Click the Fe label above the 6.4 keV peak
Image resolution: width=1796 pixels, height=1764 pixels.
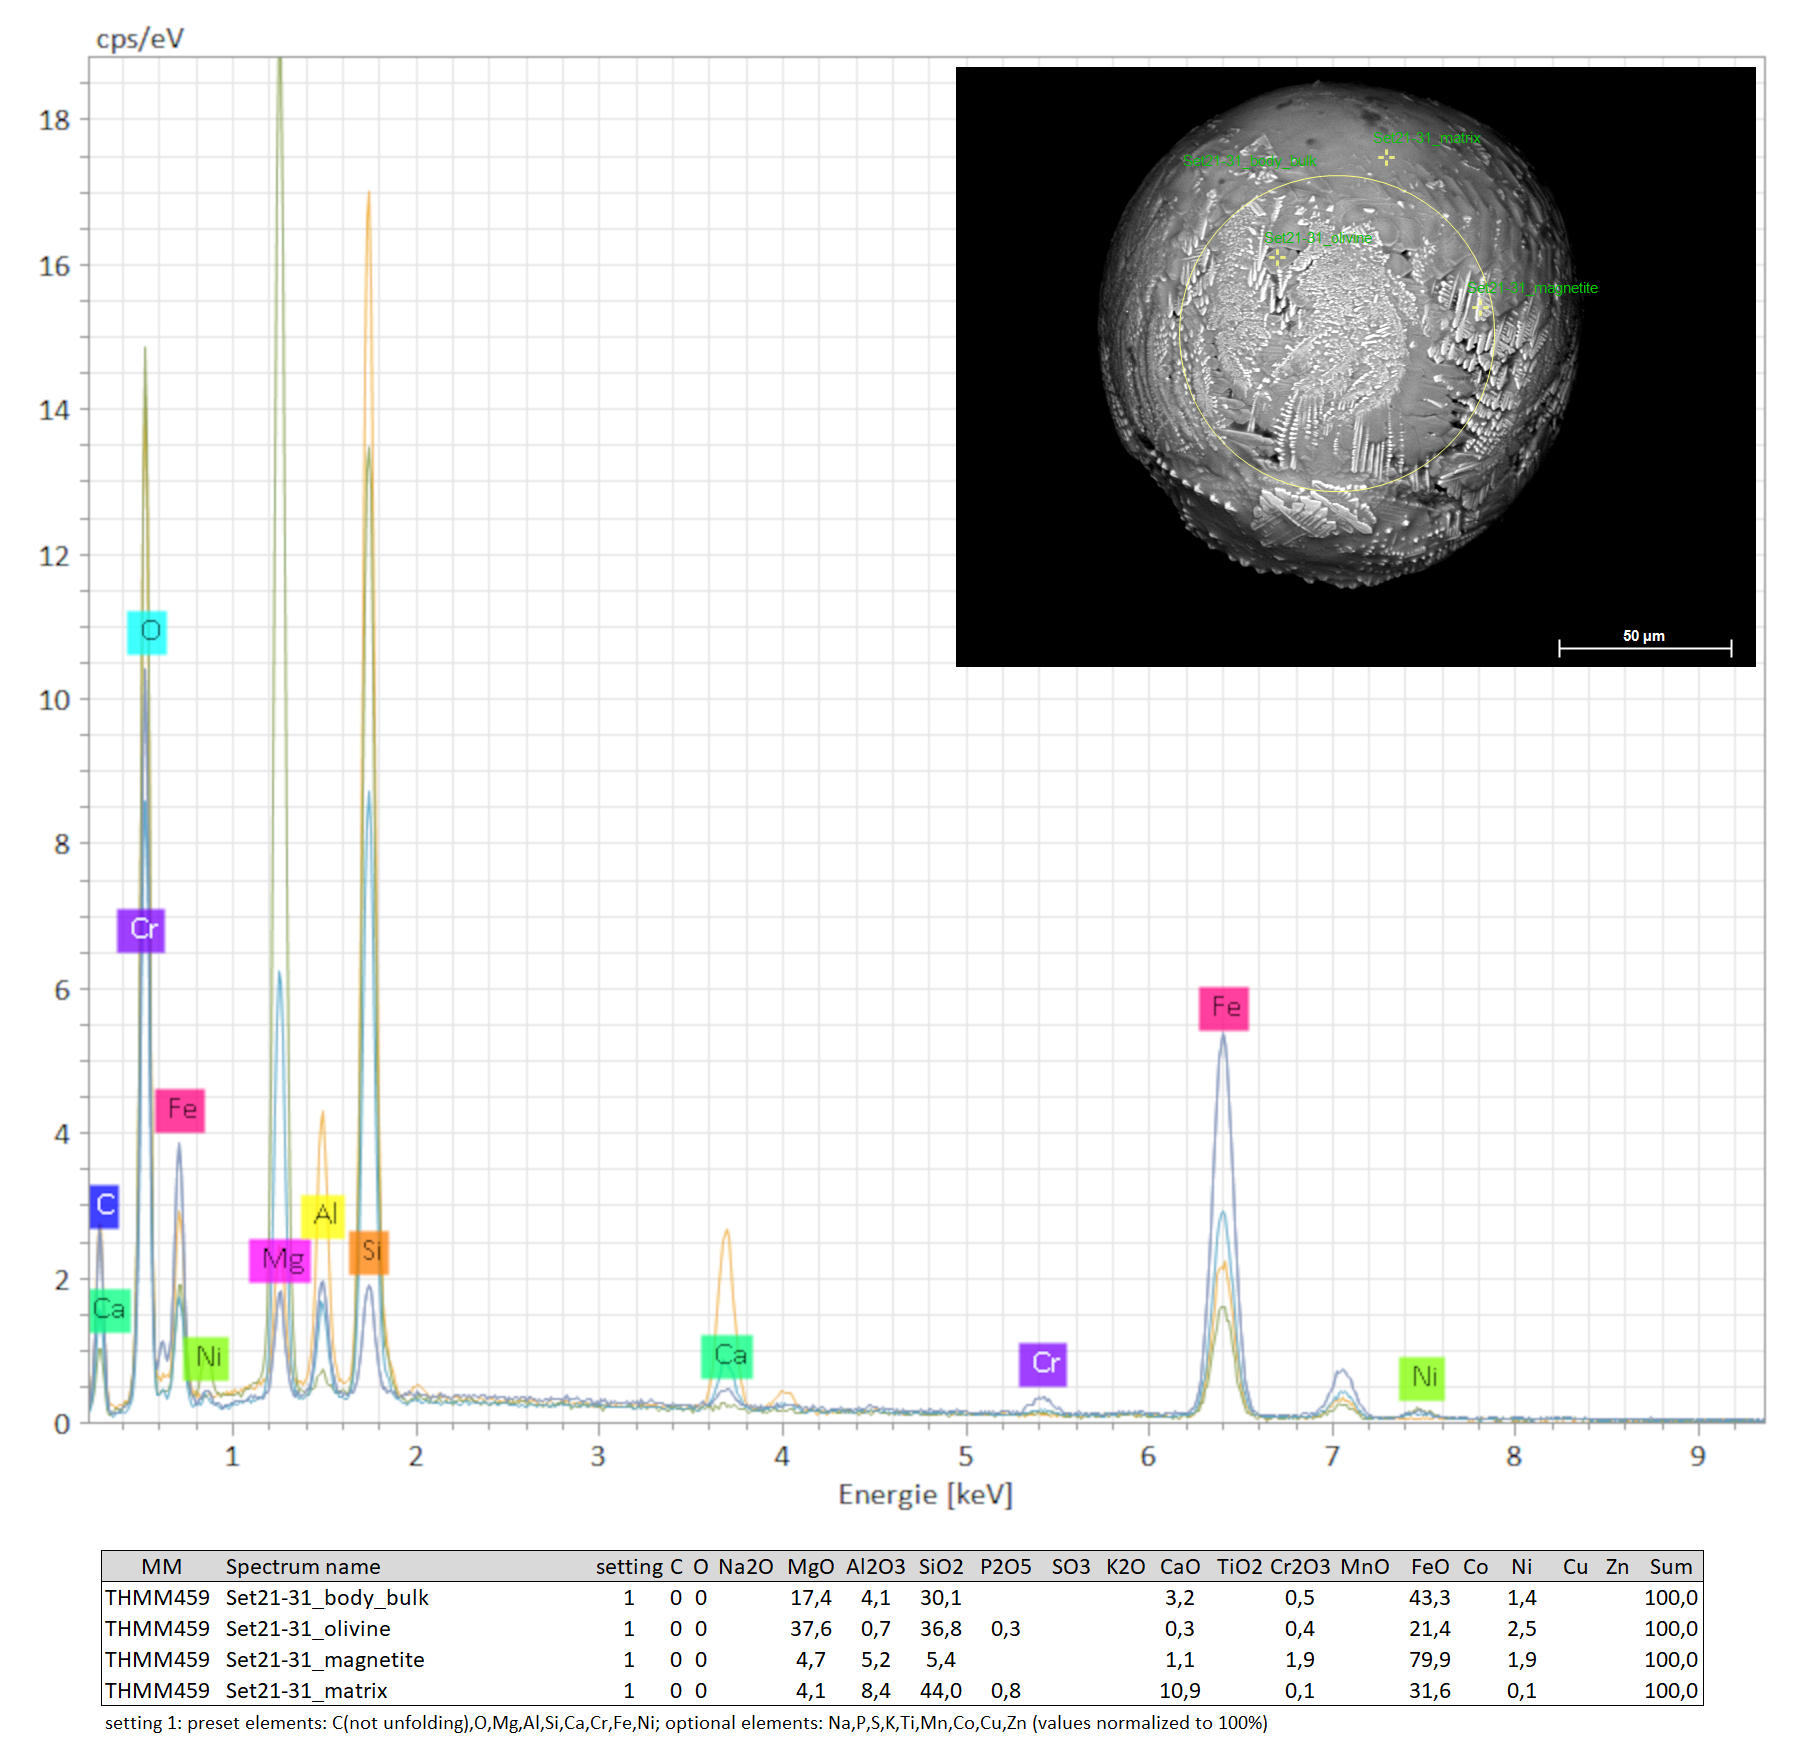(x=1224, y=1008)
